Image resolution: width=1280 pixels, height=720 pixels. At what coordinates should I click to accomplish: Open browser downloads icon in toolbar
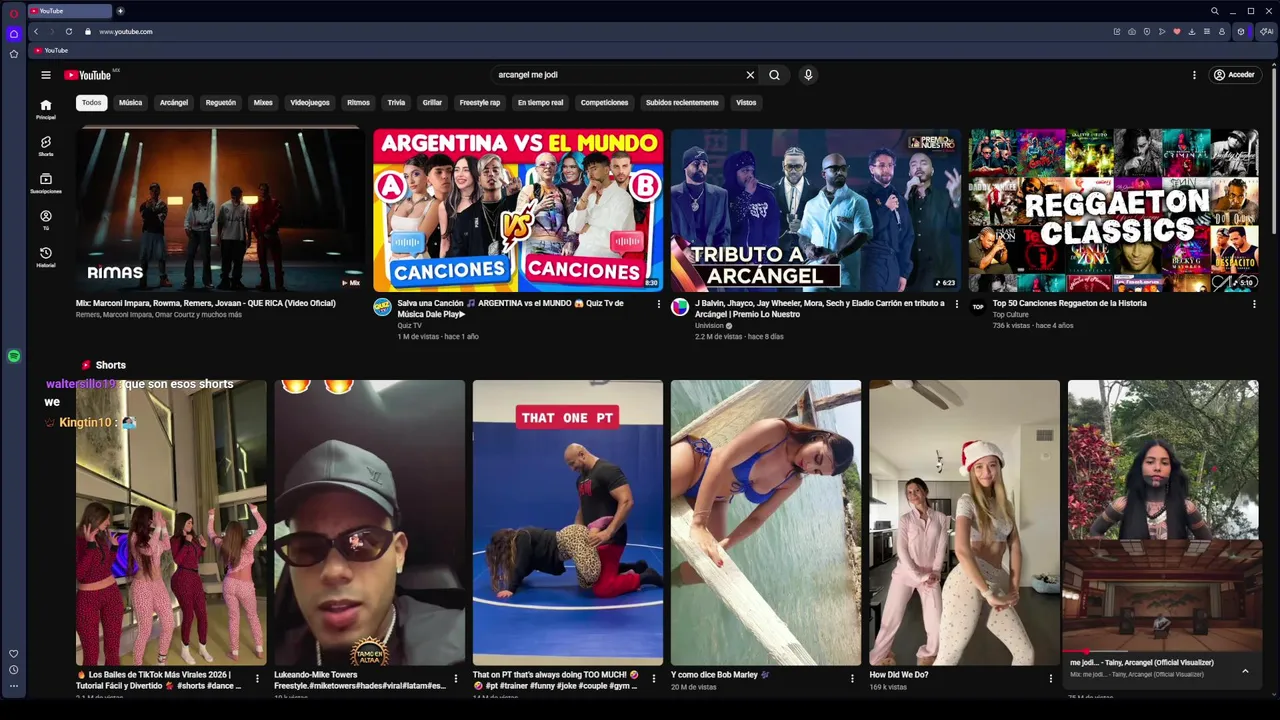[x=1191, y=32]
